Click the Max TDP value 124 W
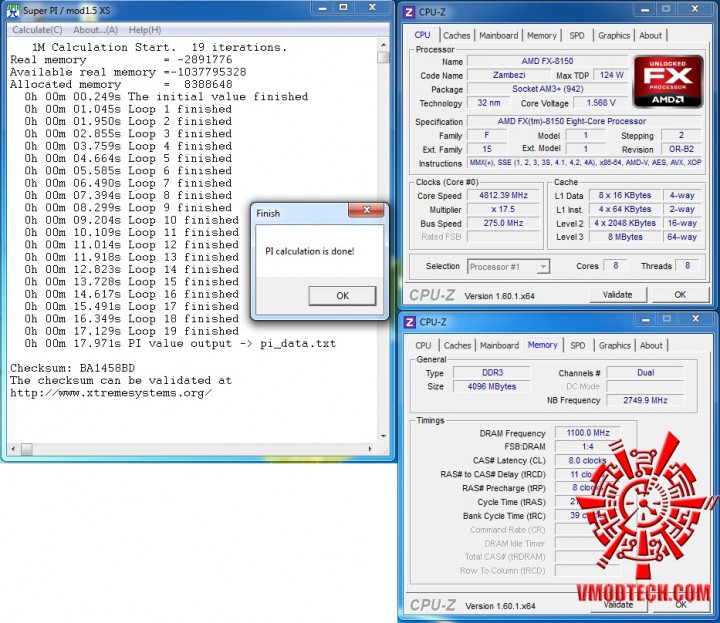This screenshot has height=623, width=720. [611, 75]
